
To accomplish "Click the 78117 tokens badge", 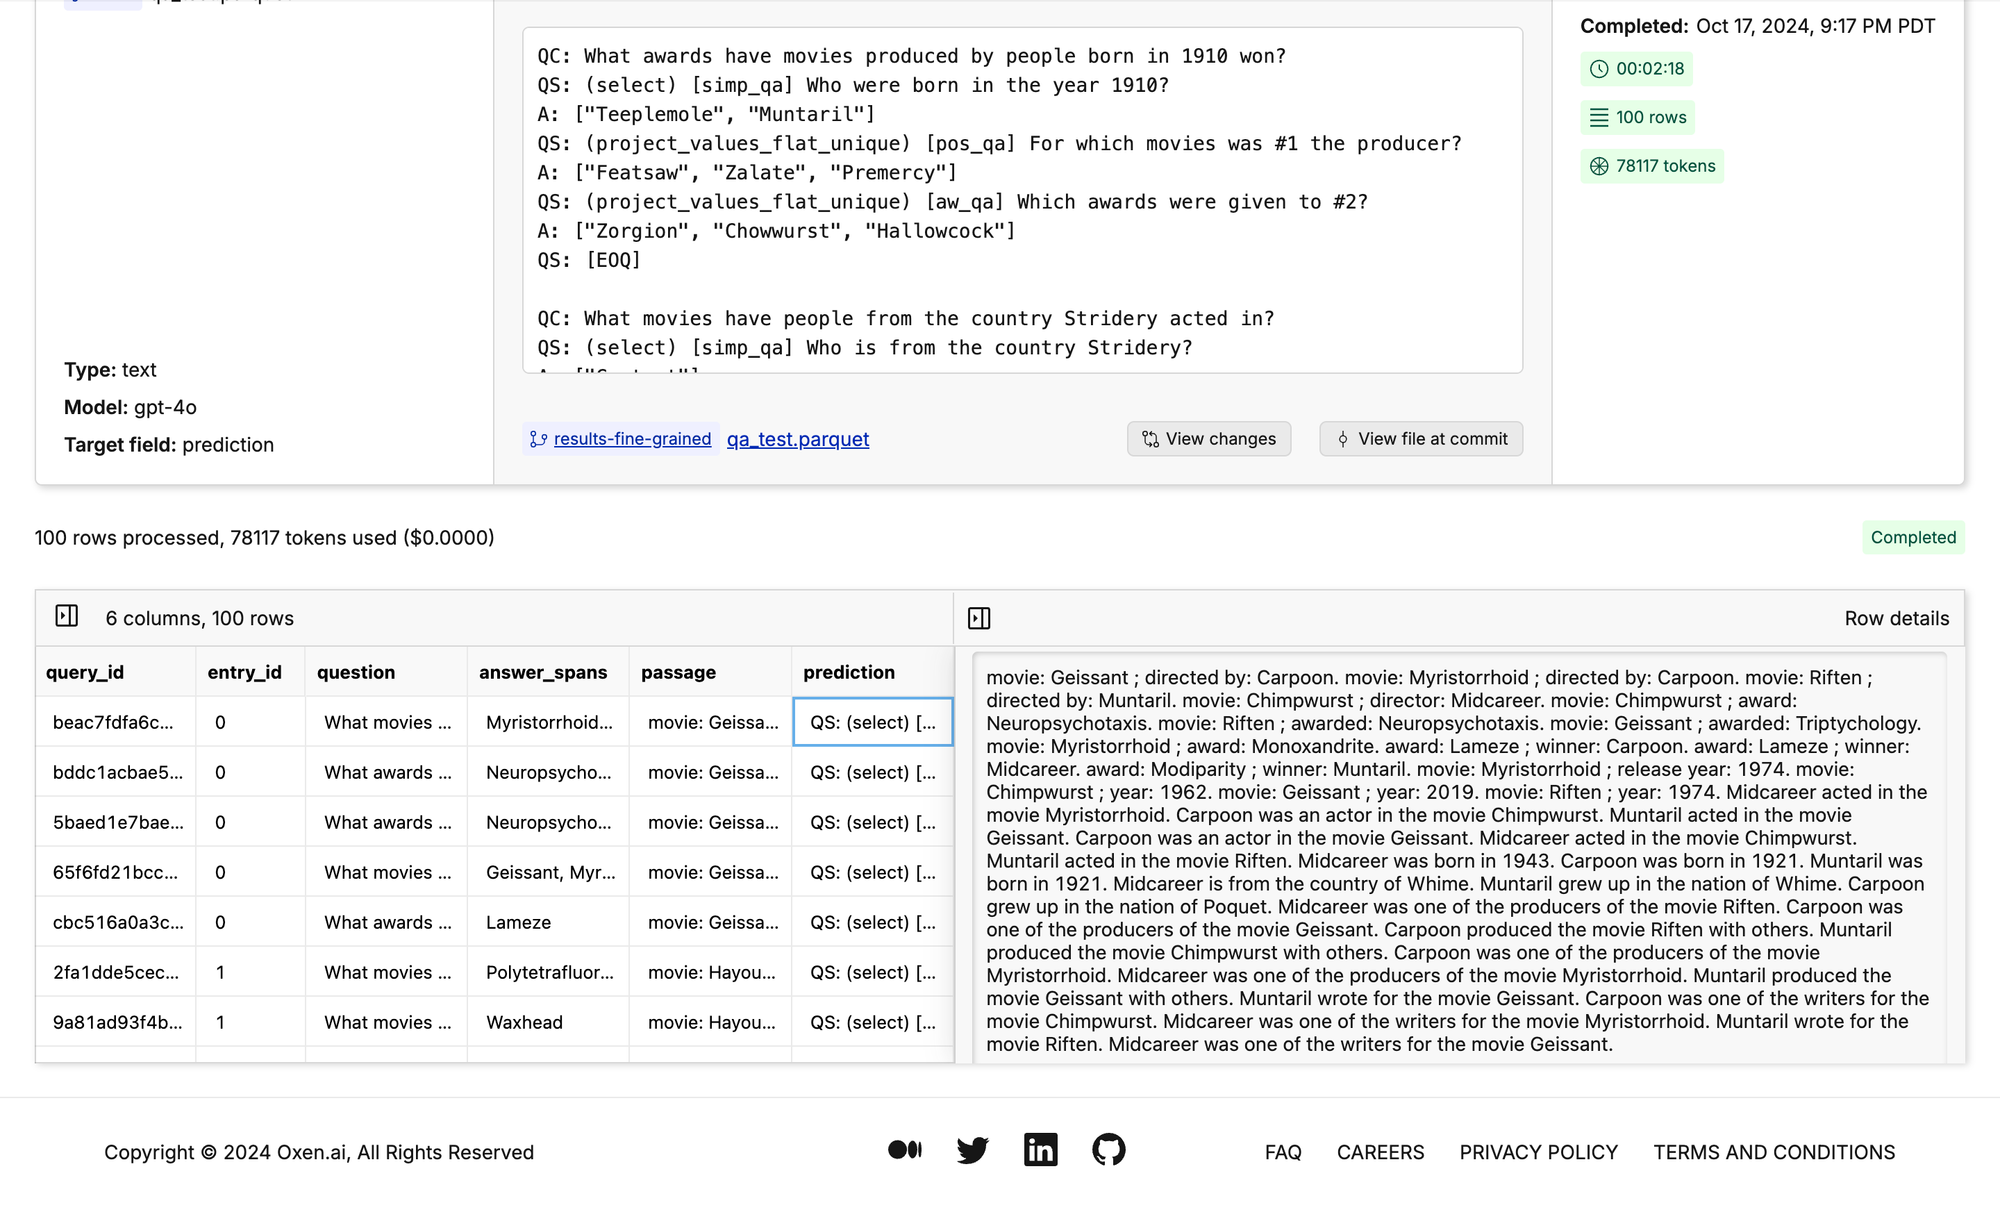I will 1652,166.
